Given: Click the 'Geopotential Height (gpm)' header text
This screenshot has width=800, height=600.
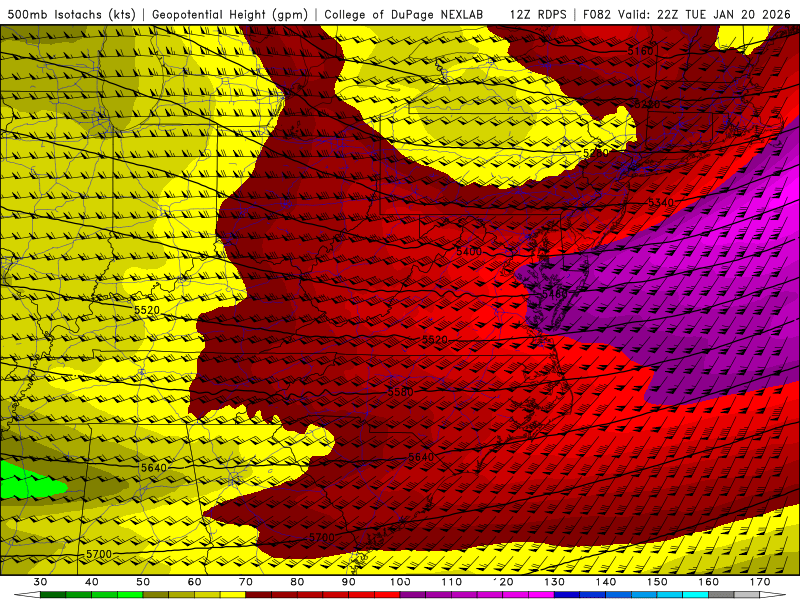Looking at the screenshot, I should click(230, 14).
